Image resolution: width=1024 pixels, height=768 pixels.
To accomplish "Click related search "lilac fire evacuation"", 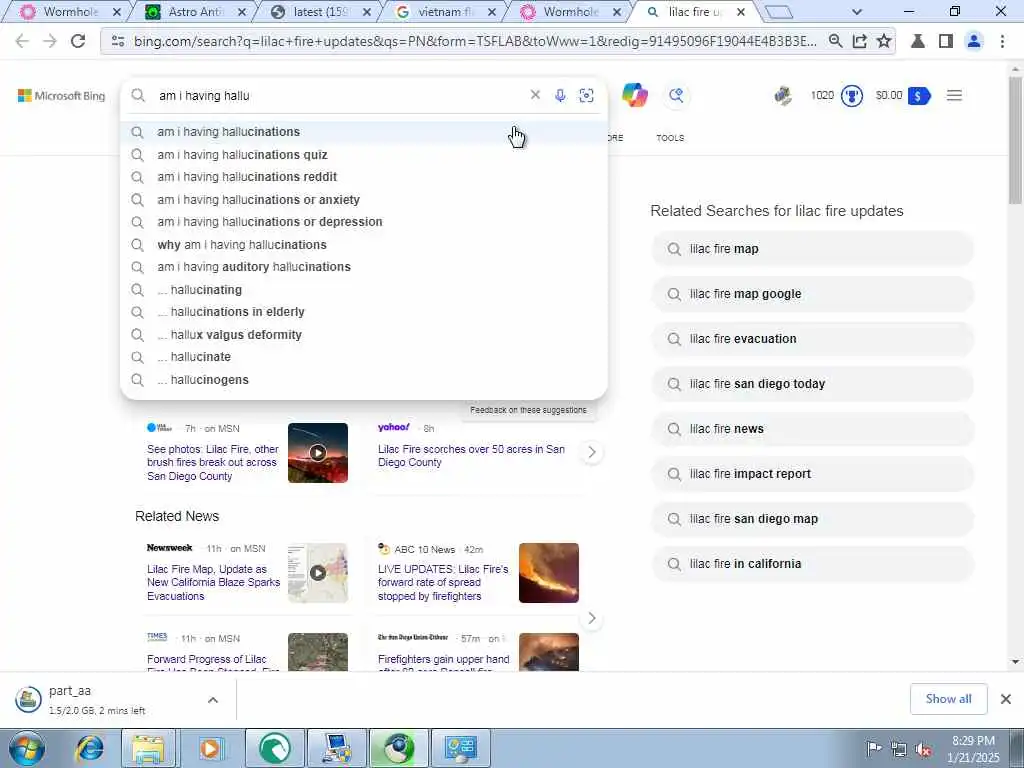I will point(812,339).
